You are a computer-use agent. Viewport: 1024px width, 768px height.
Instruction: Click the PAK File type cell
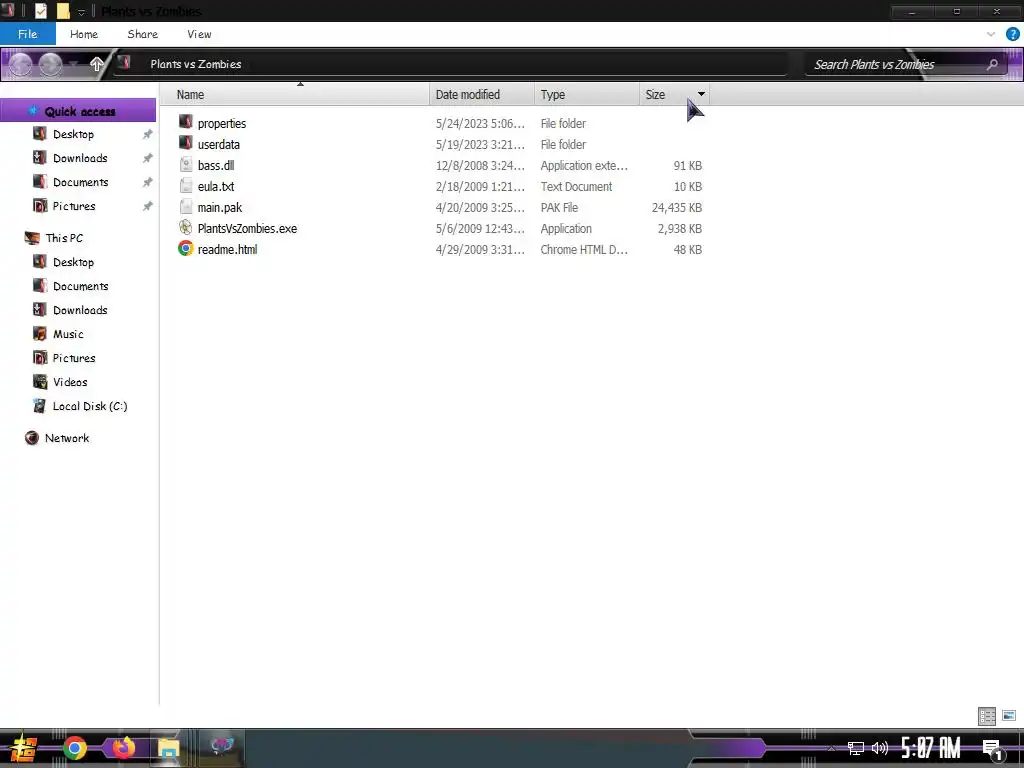point(559,208)
